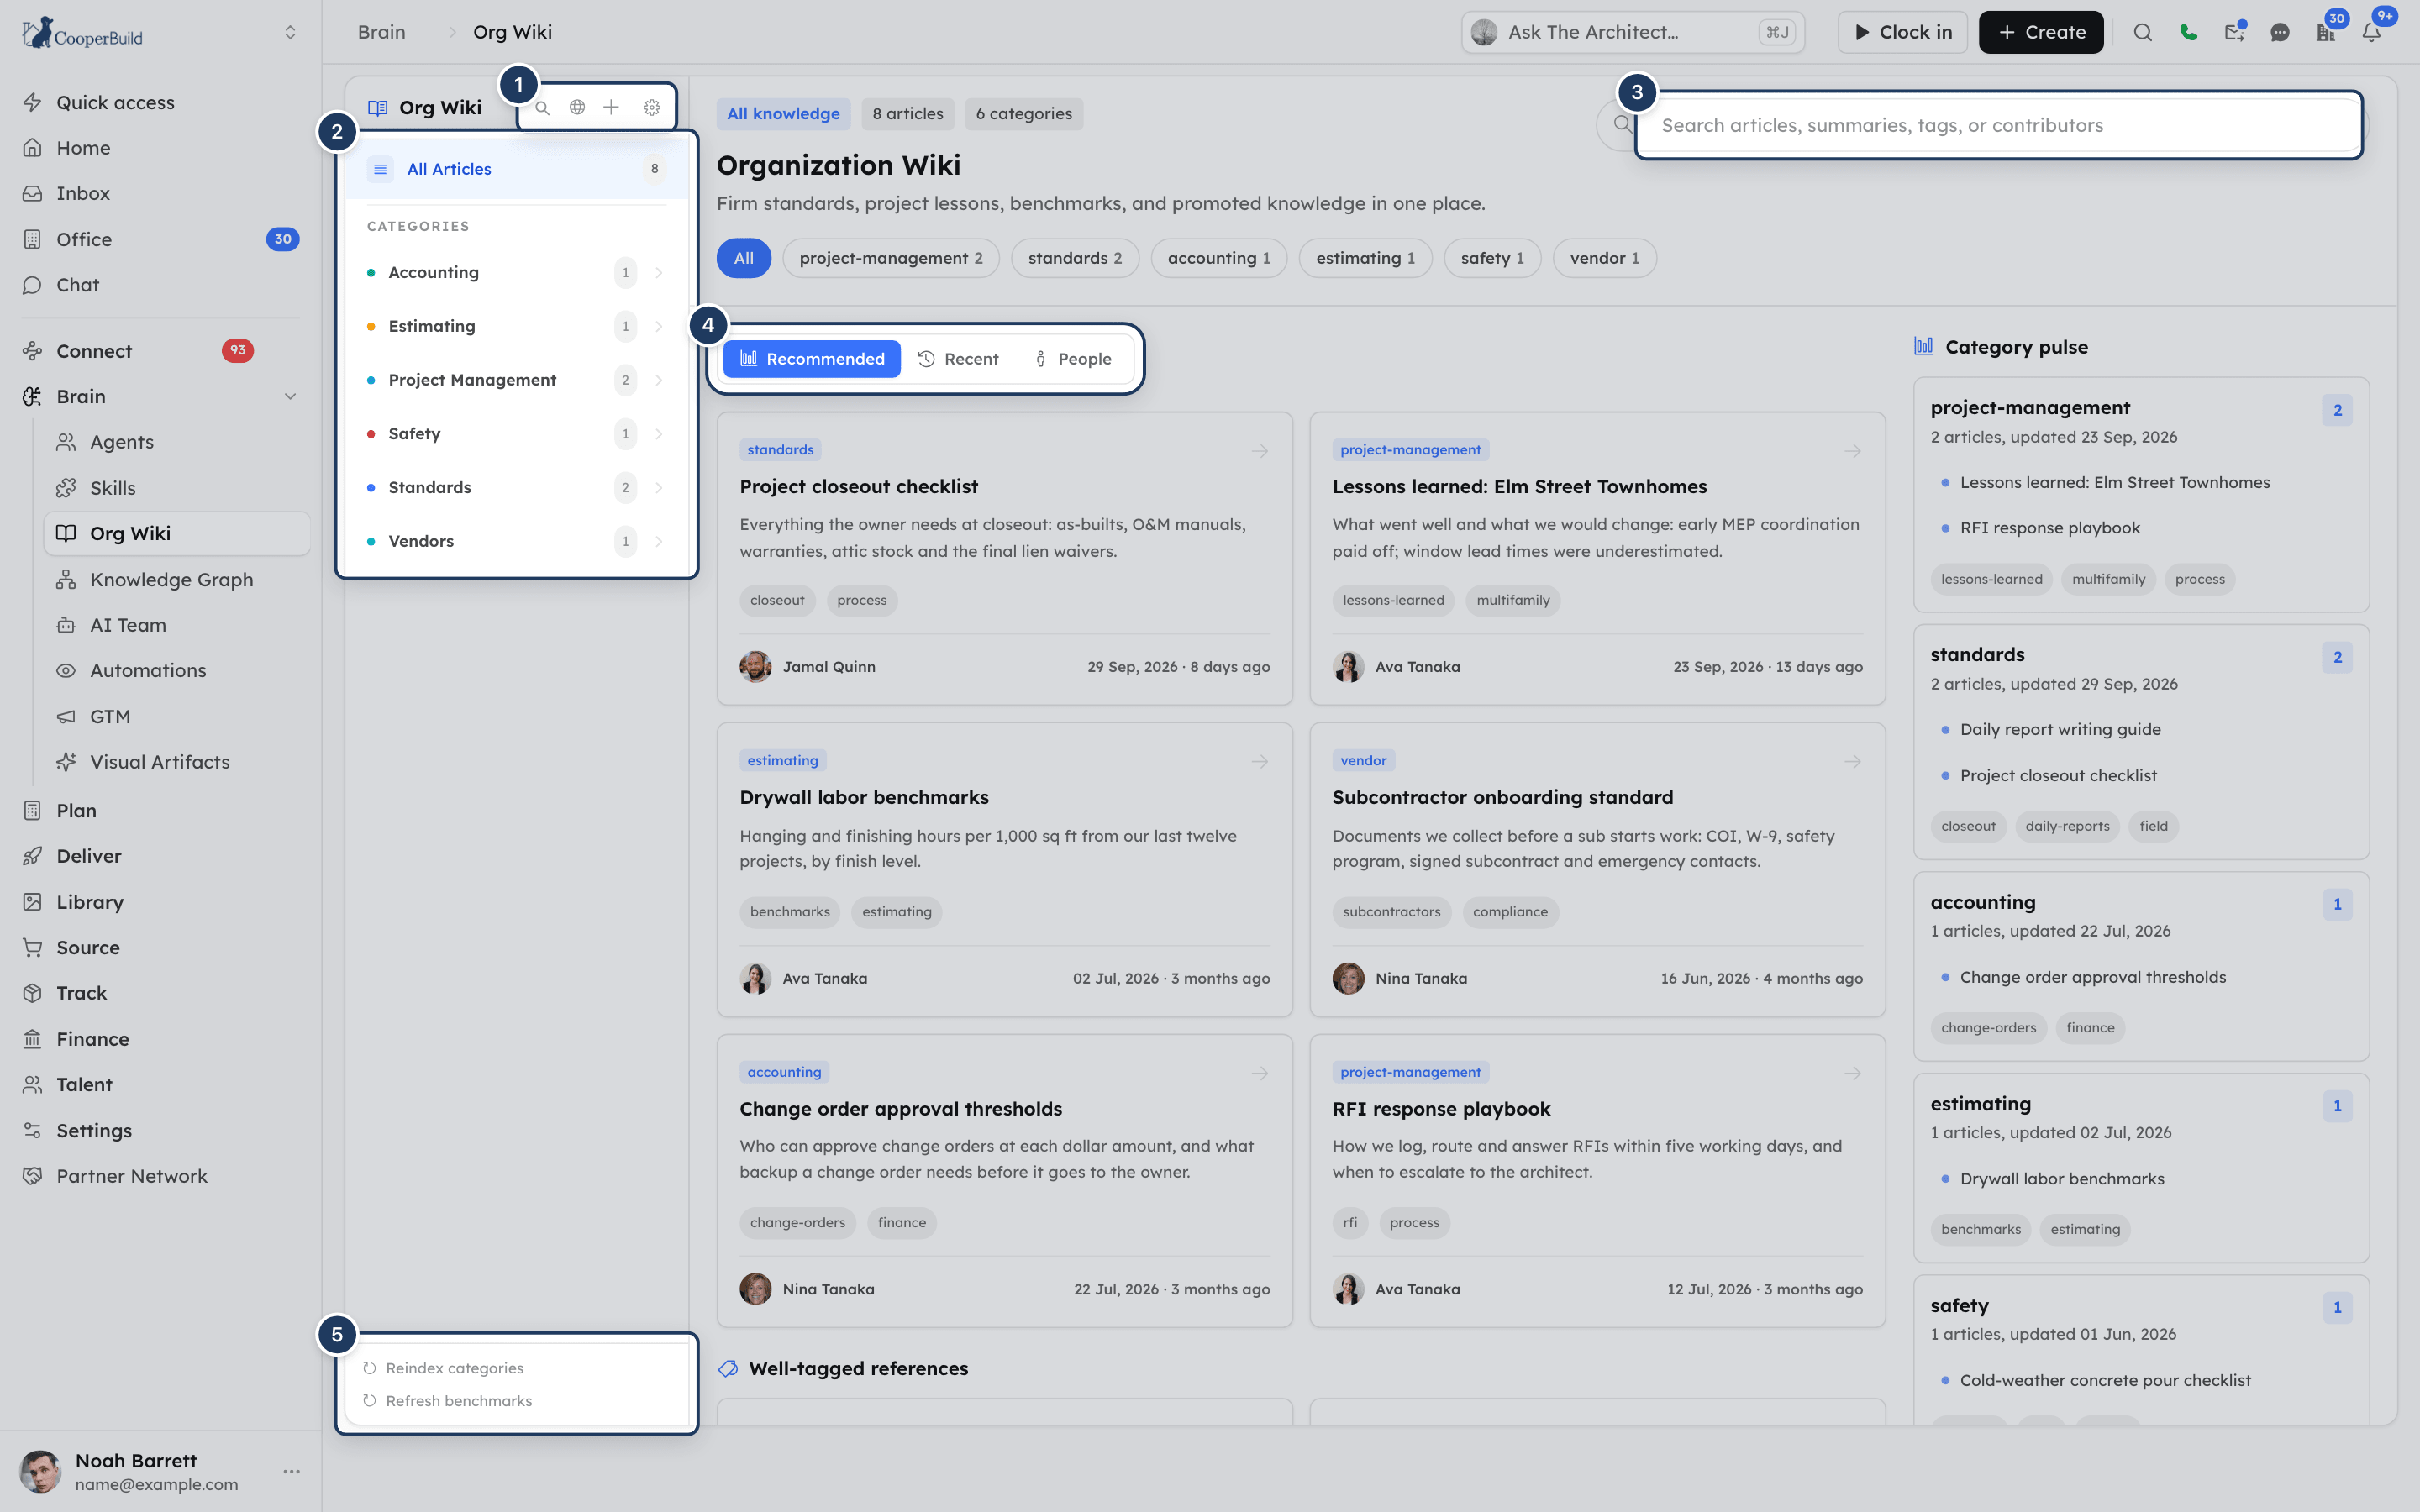Screen dimensions: 2420x1512
Task: Open arrow on Drywall labor benchmarks card
Action: pos(1260,762)
